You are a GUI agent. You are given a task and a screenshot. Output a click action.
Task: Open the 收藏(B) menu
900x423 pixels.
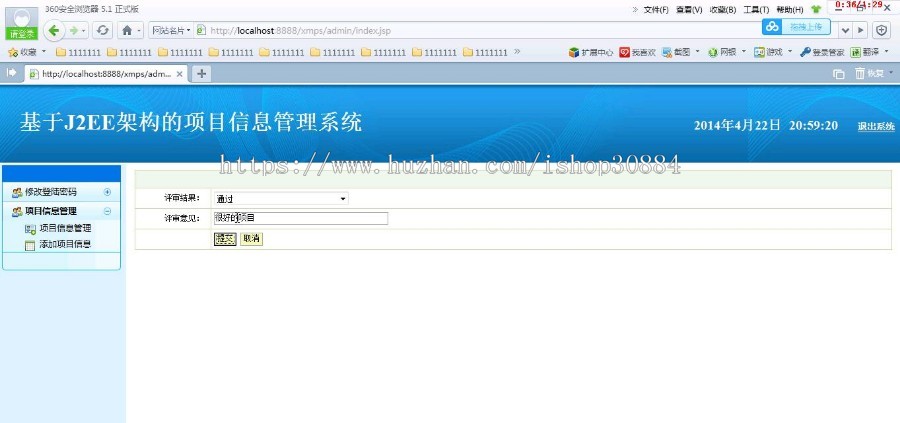[723, 10]
